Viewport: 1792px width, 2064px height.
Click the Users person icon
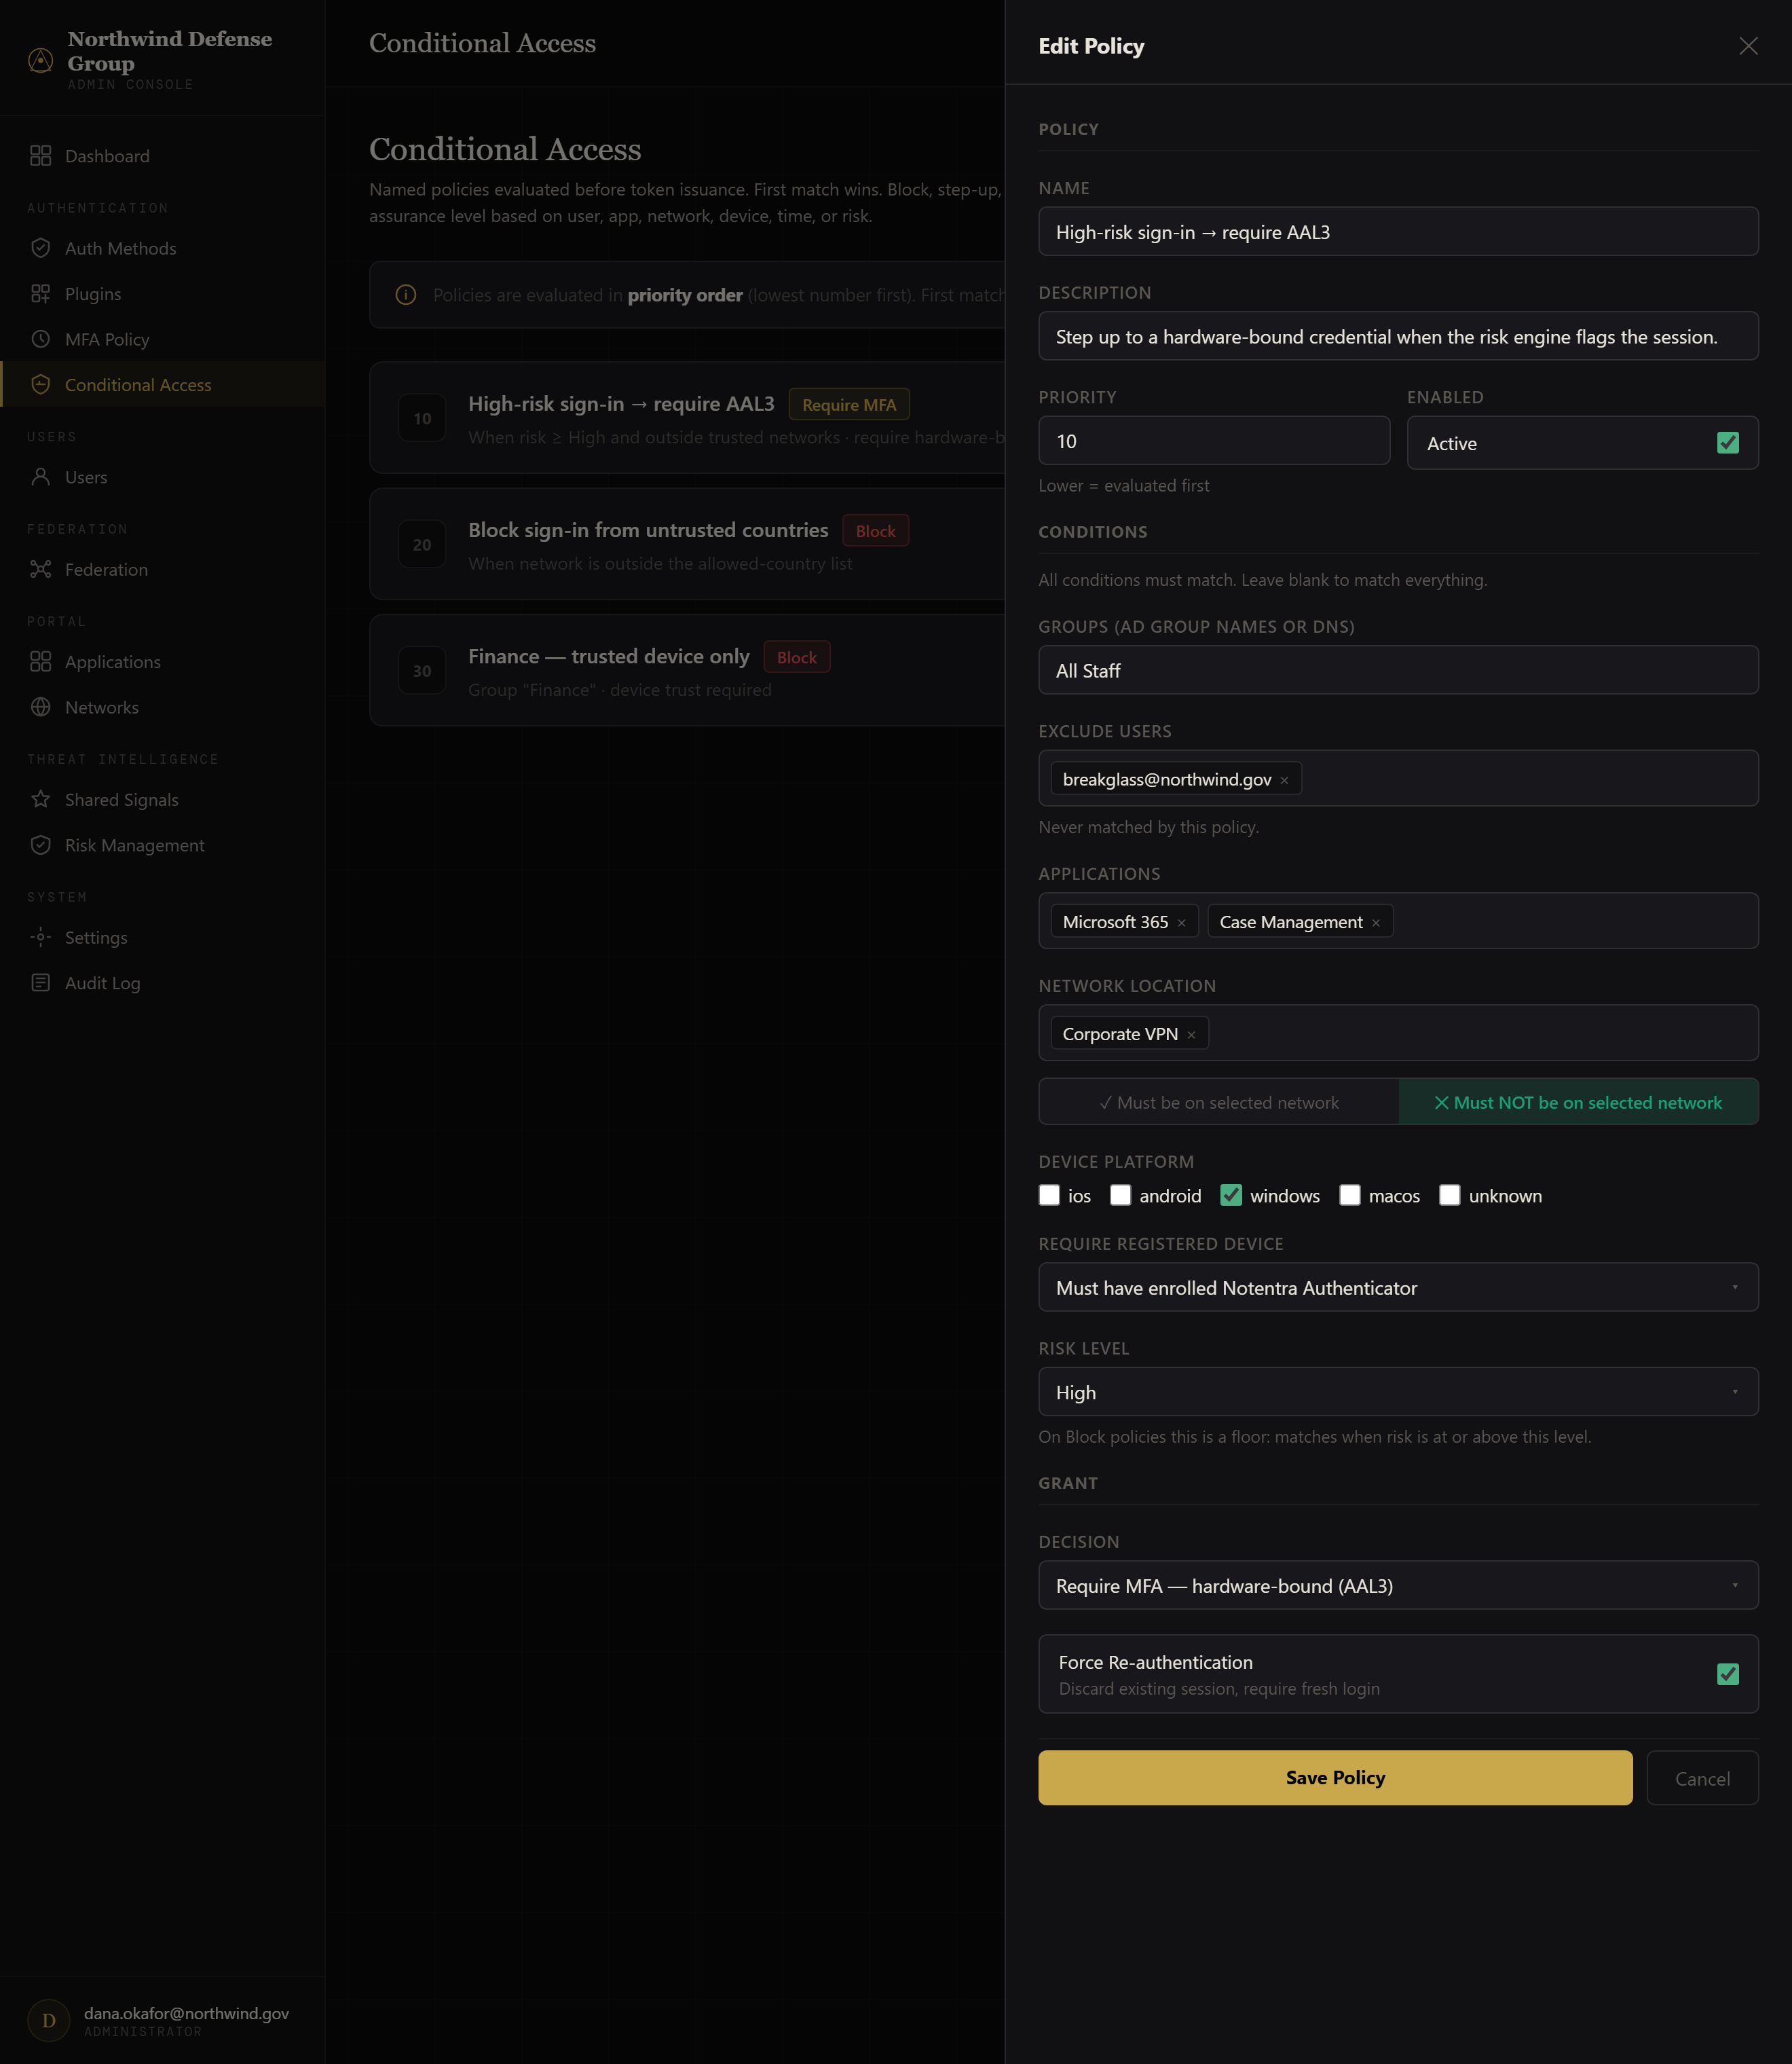point(40,477)
